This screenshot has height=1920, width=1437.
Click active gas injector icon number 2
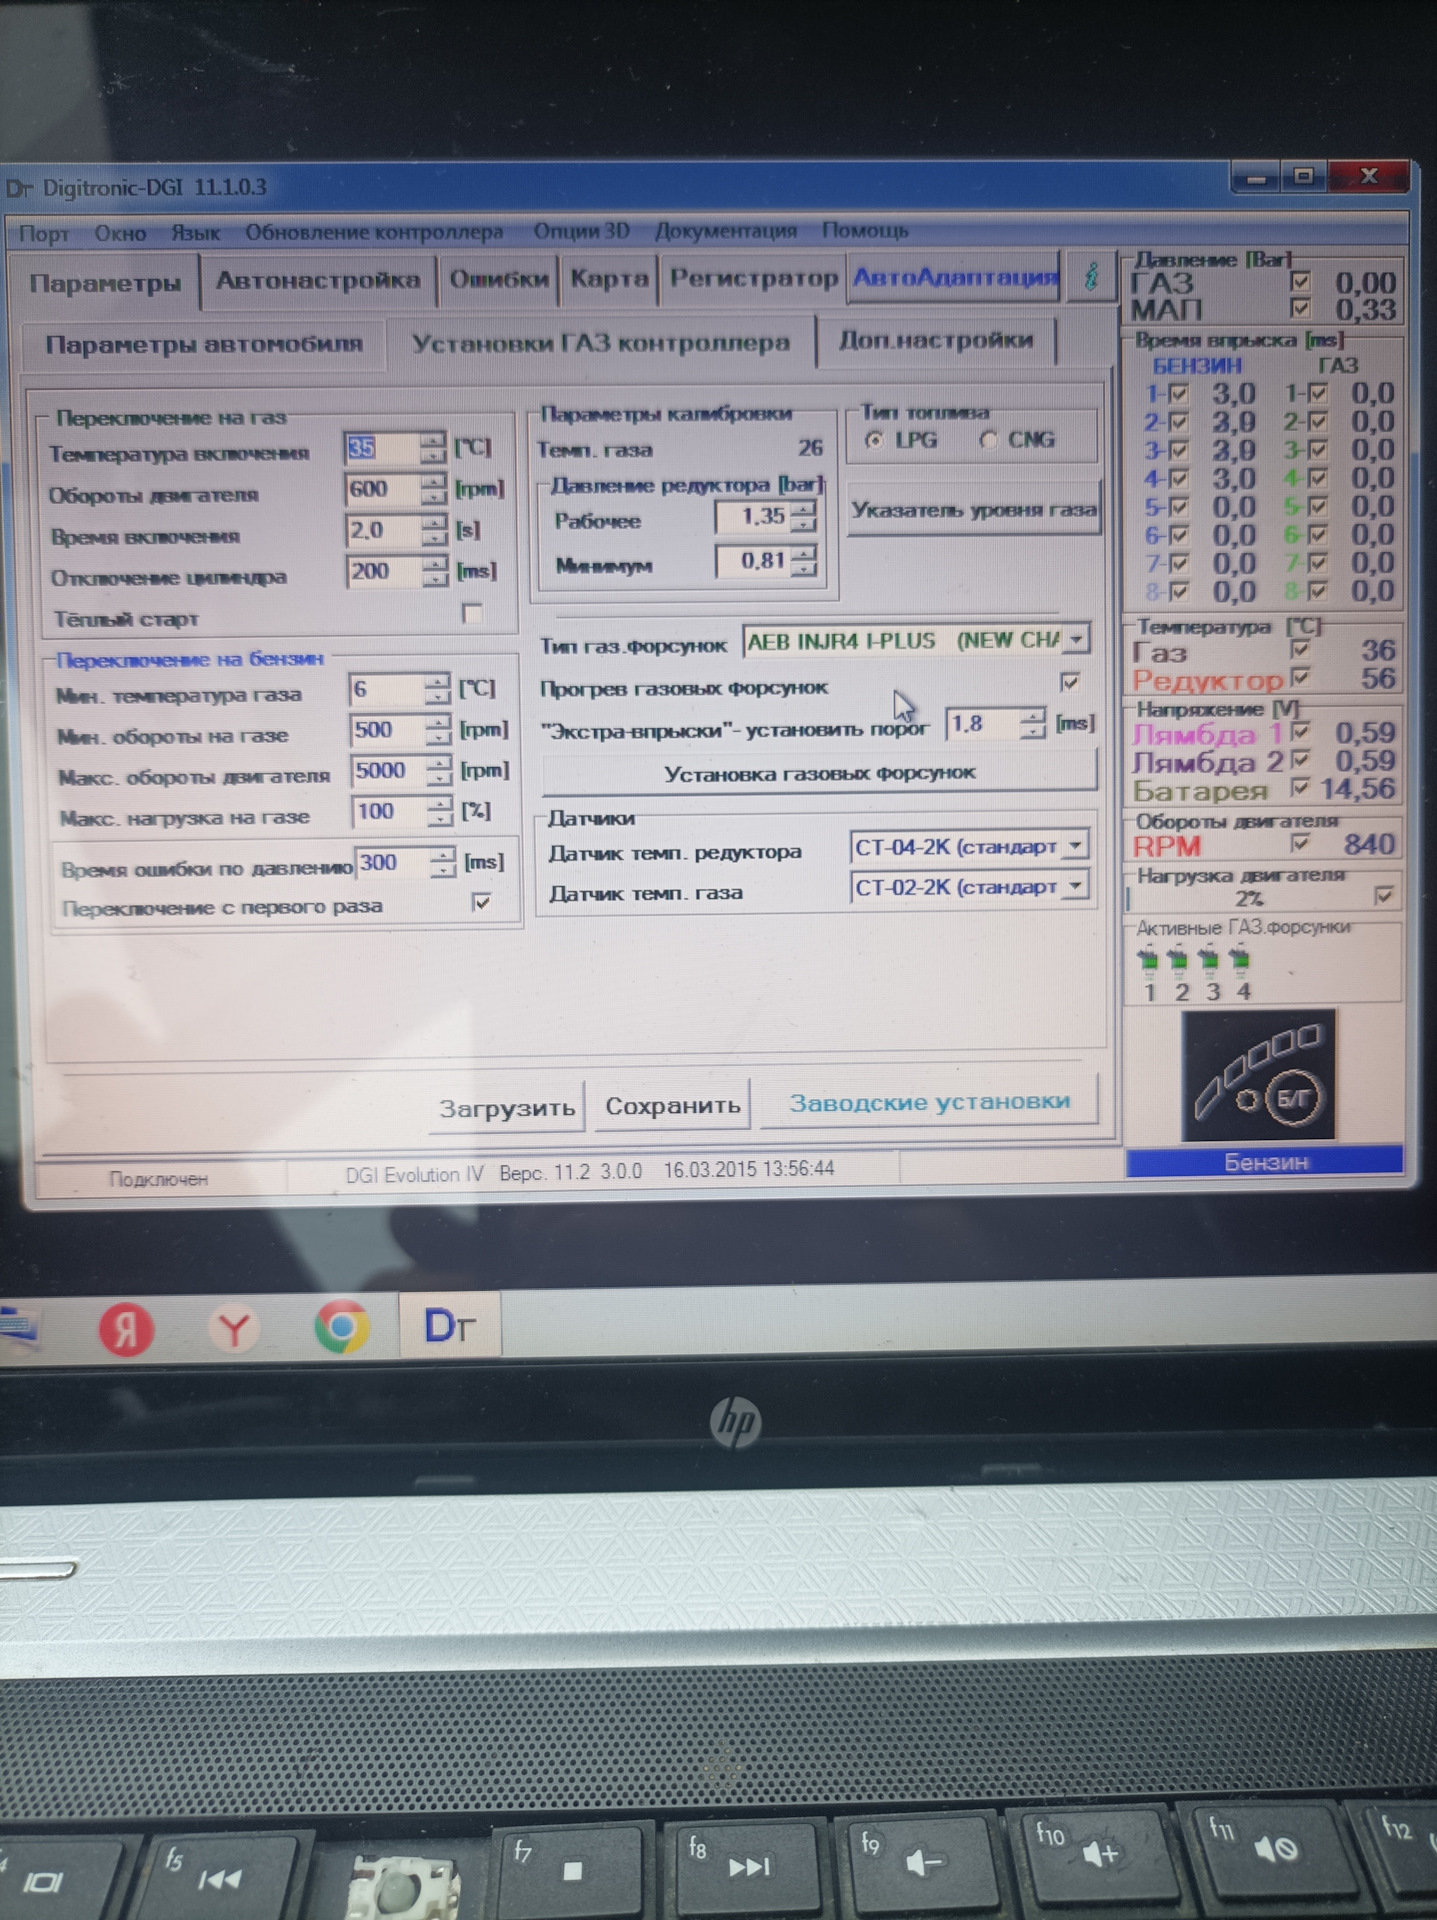[1180, 962]
